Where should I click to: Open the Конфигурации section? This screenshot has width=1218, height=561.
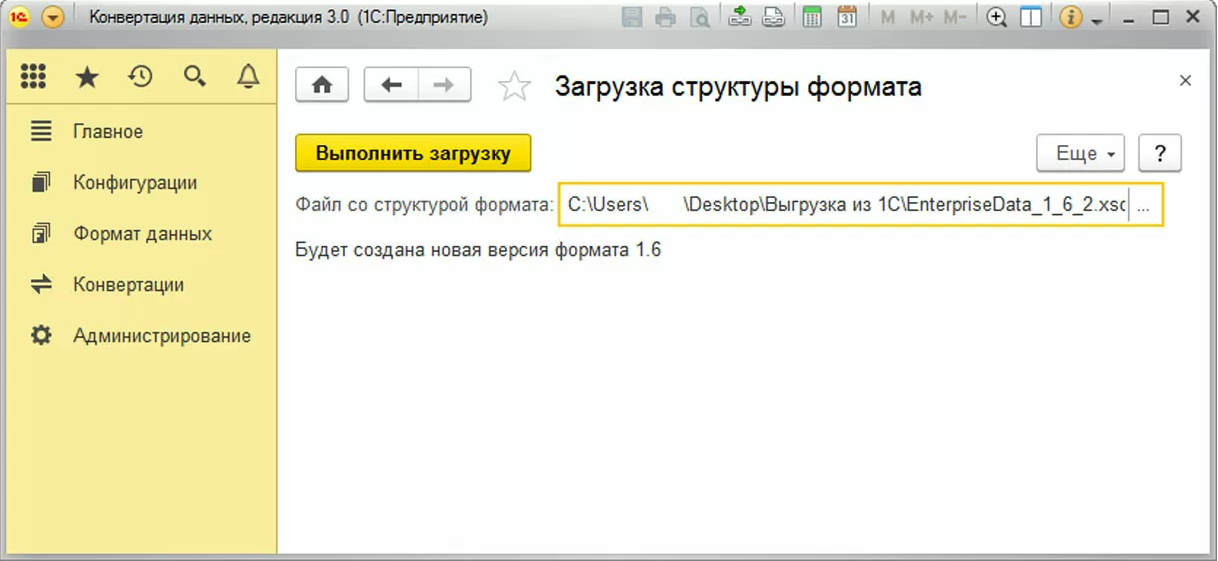click(134, 183)
